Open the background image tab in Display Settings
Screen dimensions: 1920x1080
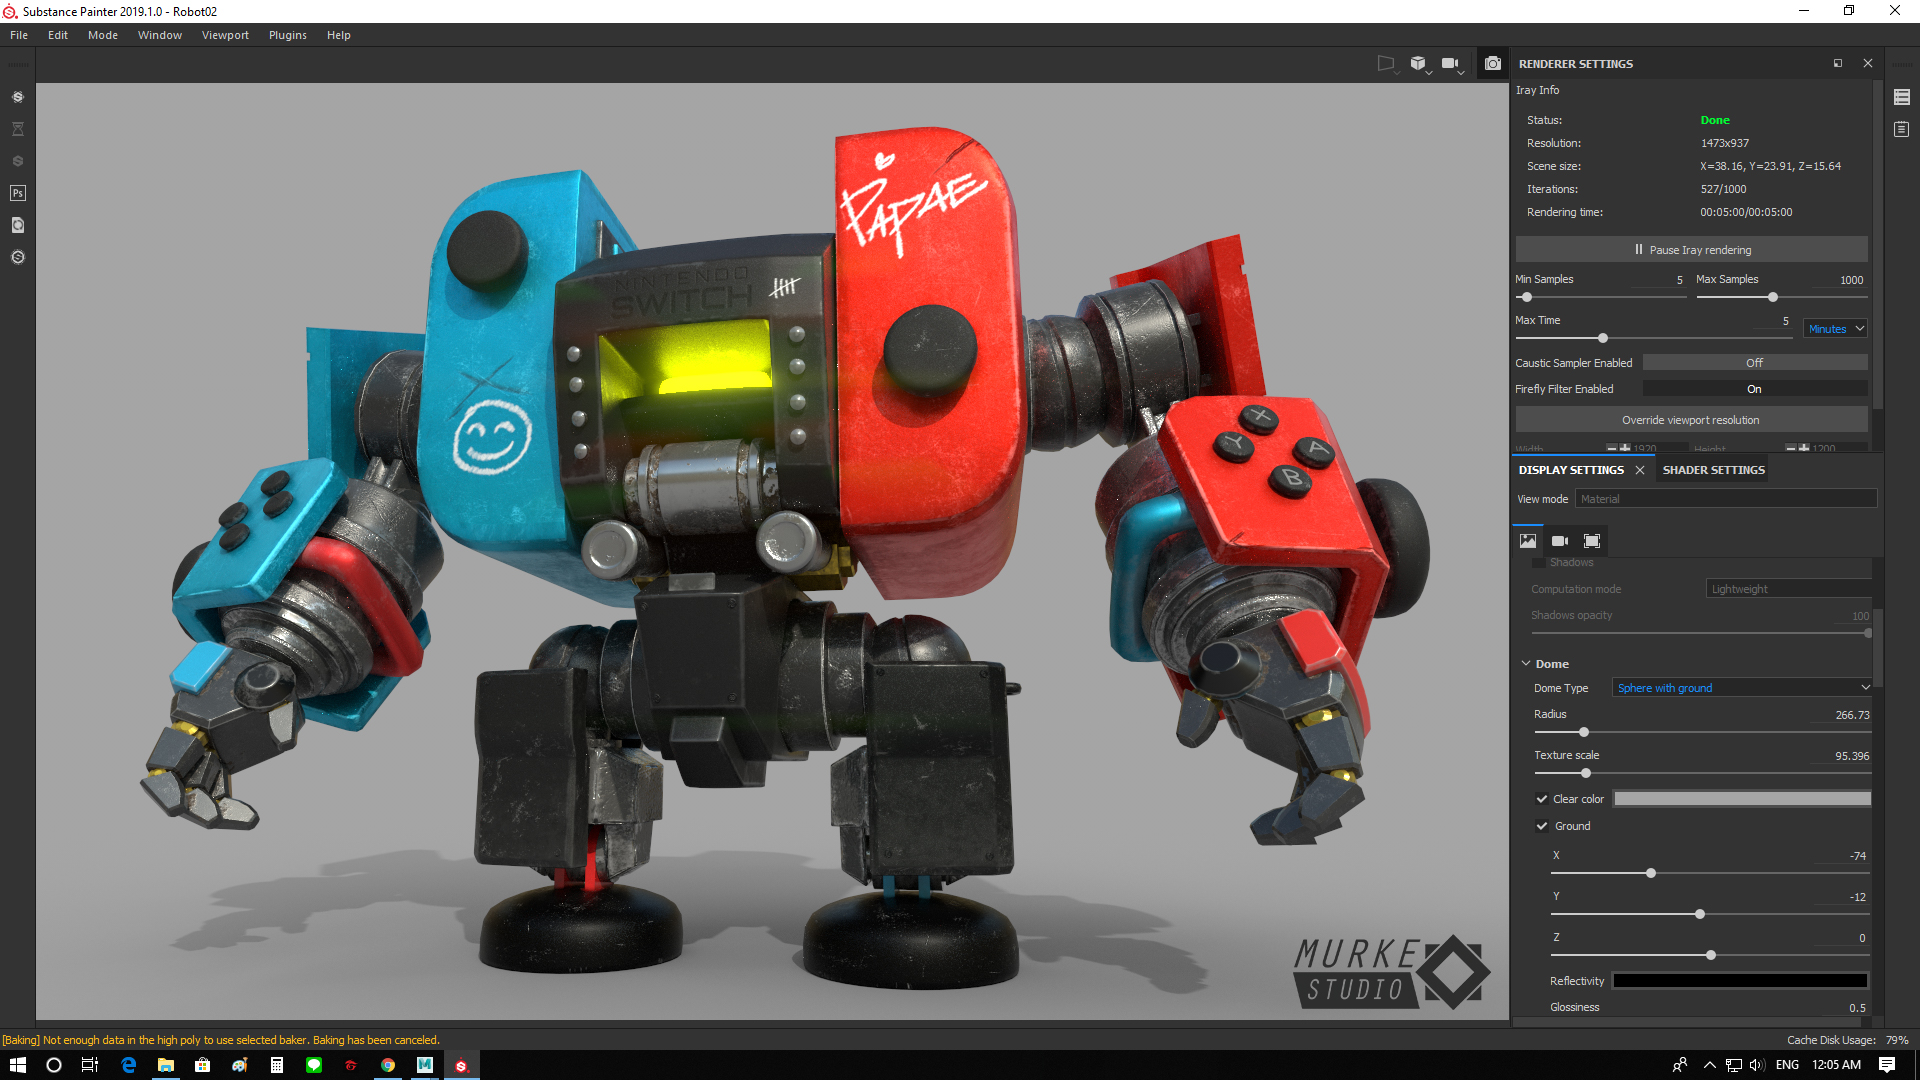(x=1528, y=541)
